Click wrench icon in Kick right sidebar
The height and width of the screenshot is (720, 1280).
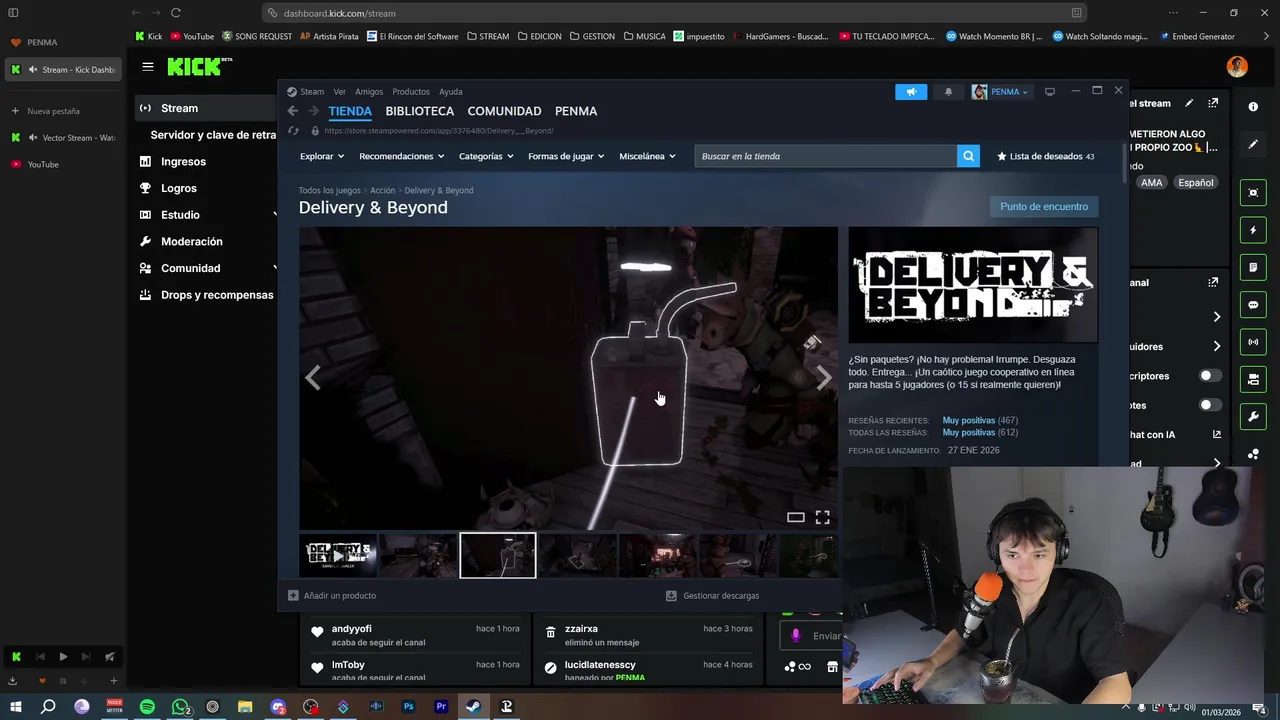click(1253, 416)
